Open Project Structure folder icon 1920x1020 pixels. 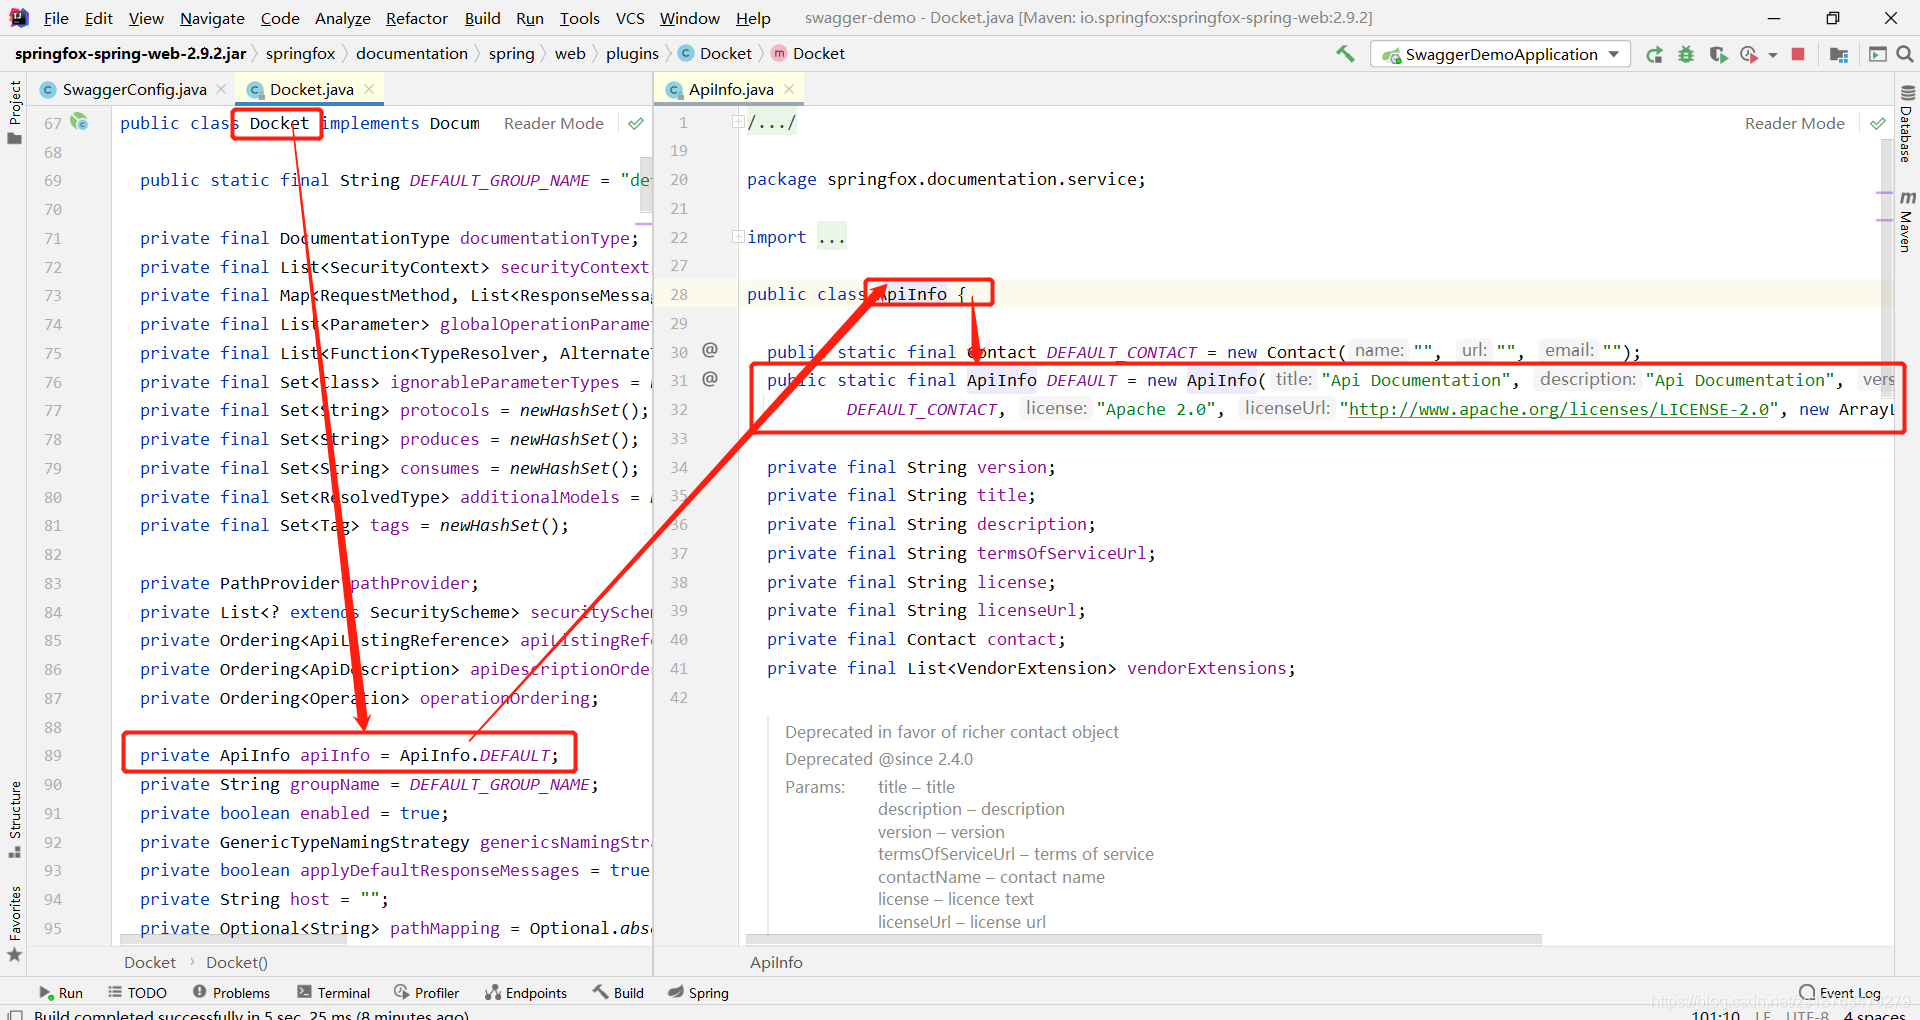[1838, 54]
